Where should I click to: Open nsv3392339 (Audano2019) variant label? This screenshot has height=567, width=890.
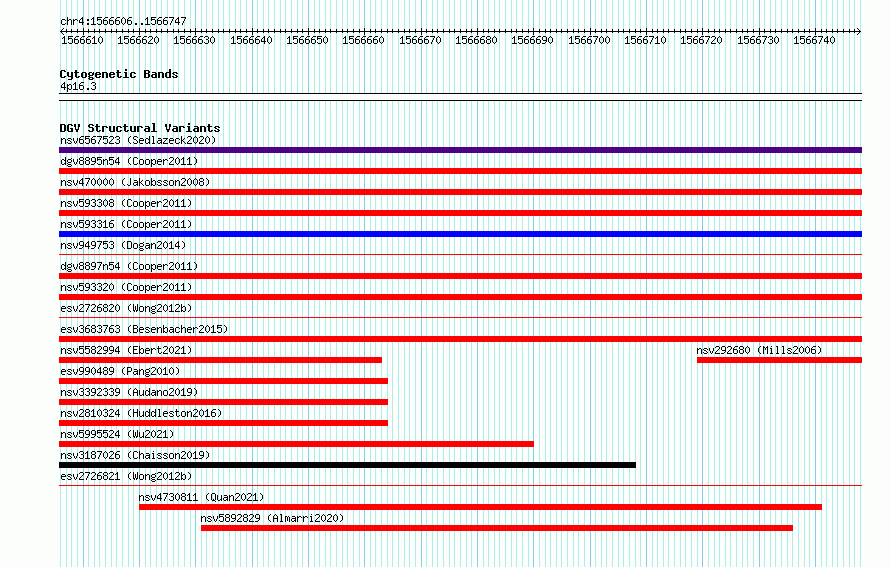tap(129, 392)
